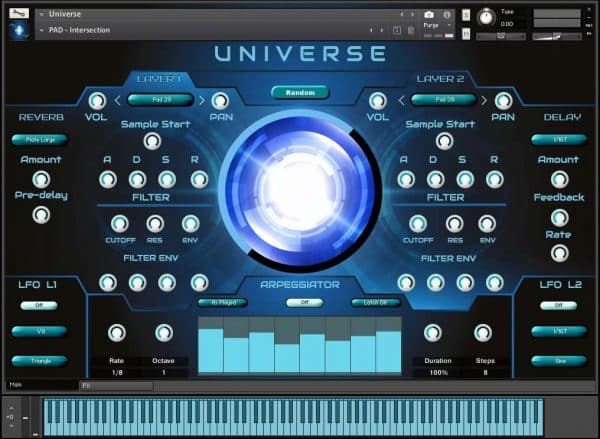Click Layer 1 Sample Start knob
Screen dimensions: 600x439
[152, 141]
